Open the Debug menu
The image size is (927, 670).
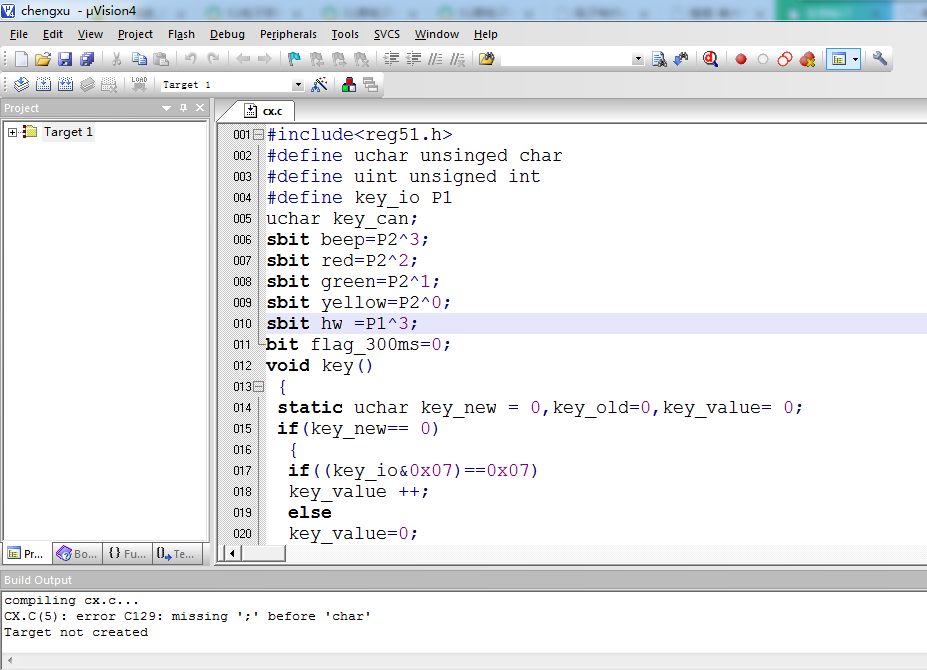pos(227,34)
